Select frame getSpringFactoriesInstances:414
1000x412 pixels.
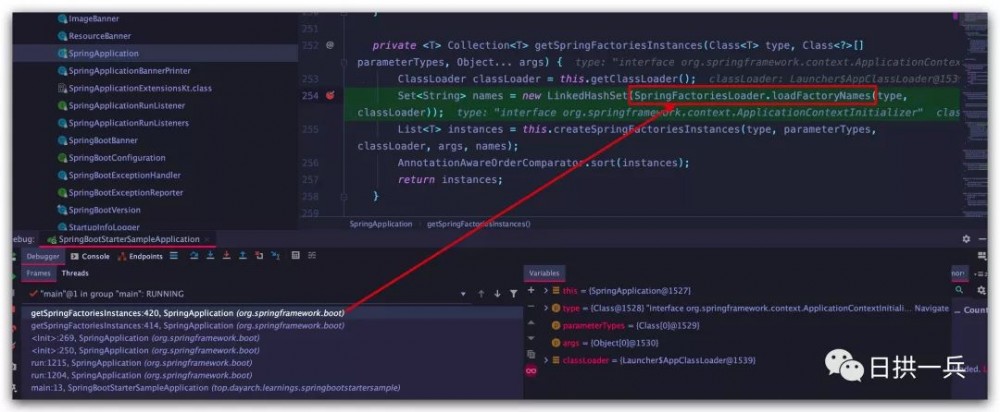tap(273, 325)
